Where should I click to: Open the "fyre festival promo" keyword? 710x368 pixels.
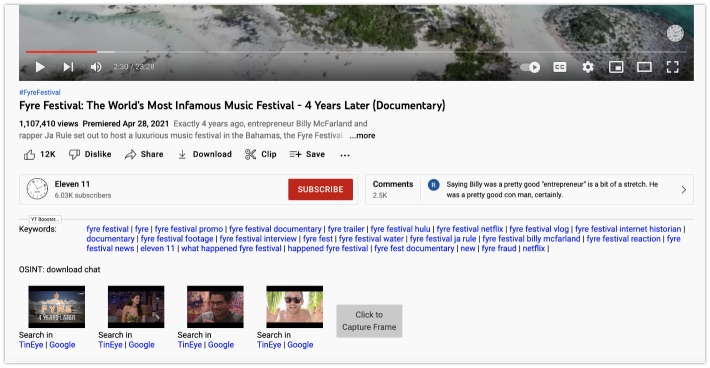tap(189, 229)
